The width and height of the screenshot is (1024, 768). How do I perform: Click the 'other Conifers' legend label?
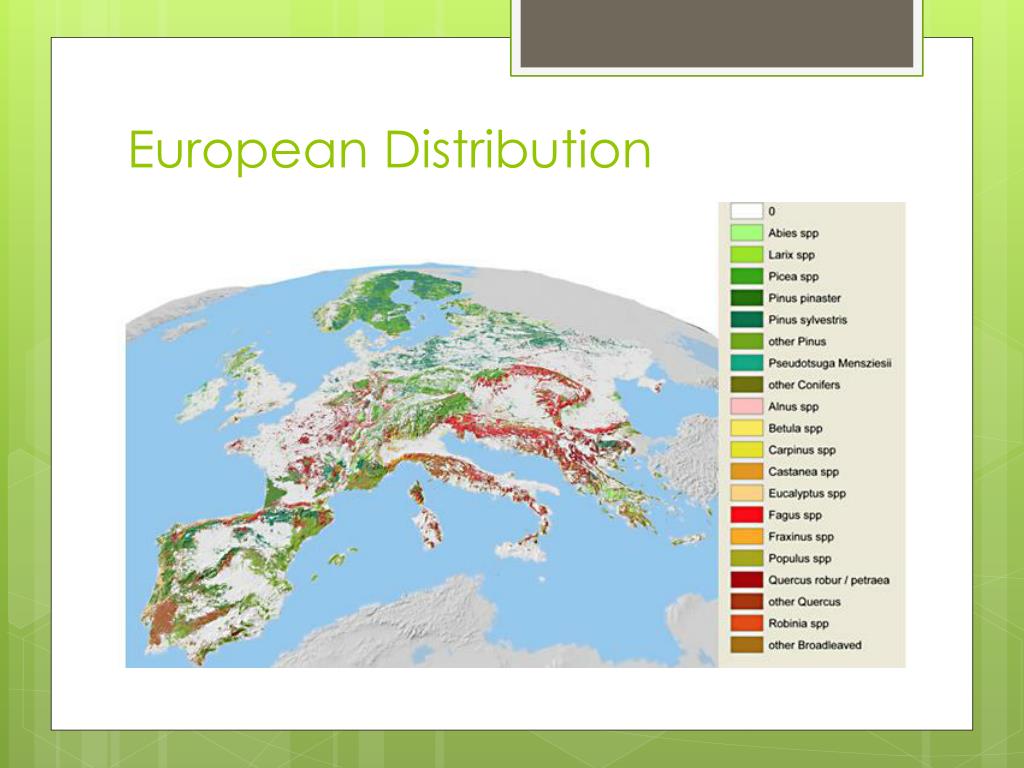804,385
